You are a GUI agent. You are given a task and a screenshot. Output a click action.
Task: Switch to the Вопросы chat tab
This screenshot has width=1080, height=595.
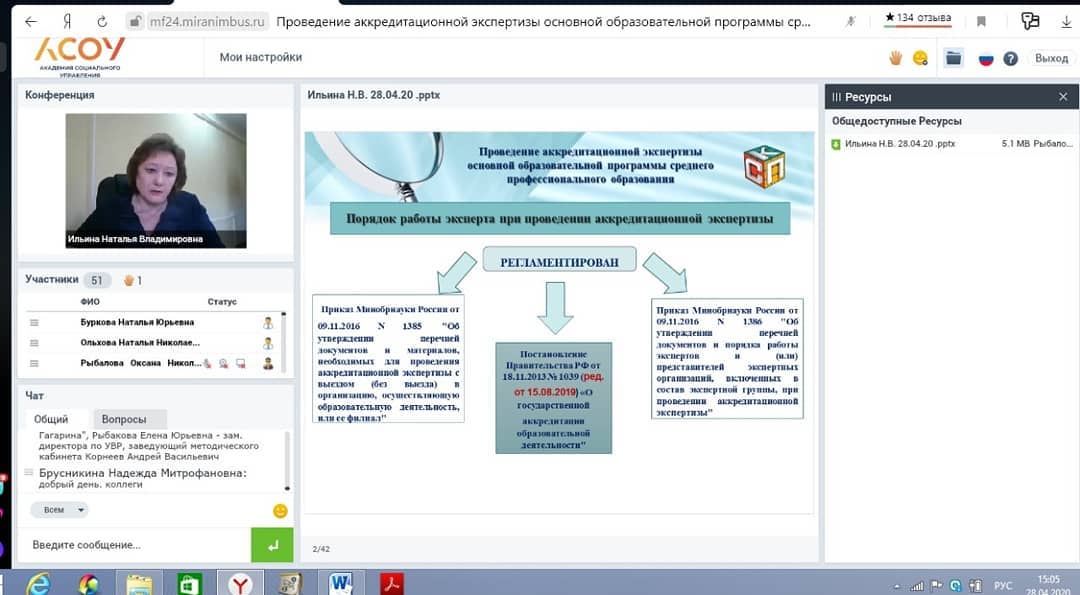click(124, 419)
